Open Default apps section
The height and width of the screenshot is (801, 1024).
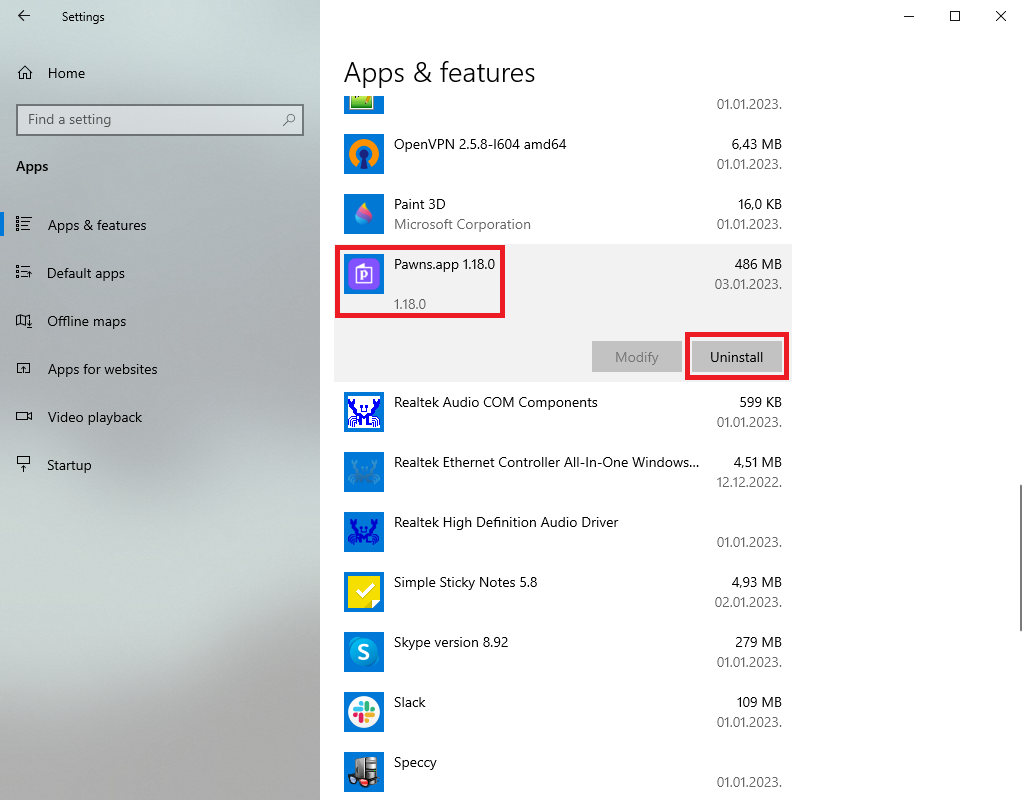[x=86, y=273]
